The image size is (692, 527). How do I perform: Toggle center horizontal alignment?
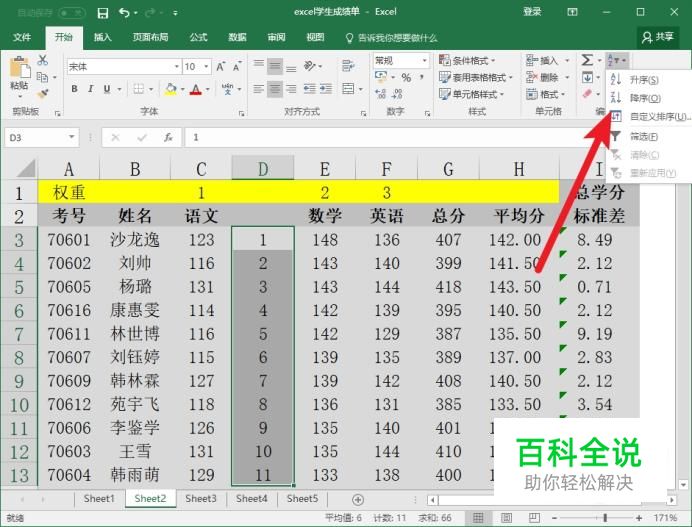click(275, 89)
